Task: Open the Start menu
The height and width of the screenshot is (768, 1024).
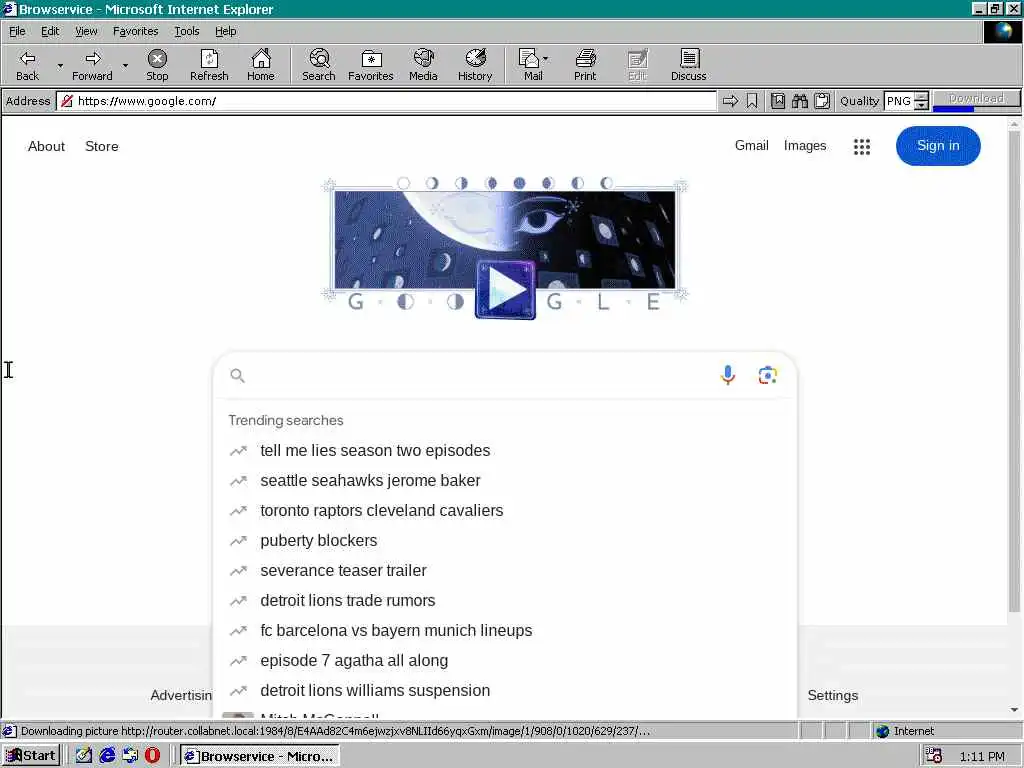Action: click(31, 756)
